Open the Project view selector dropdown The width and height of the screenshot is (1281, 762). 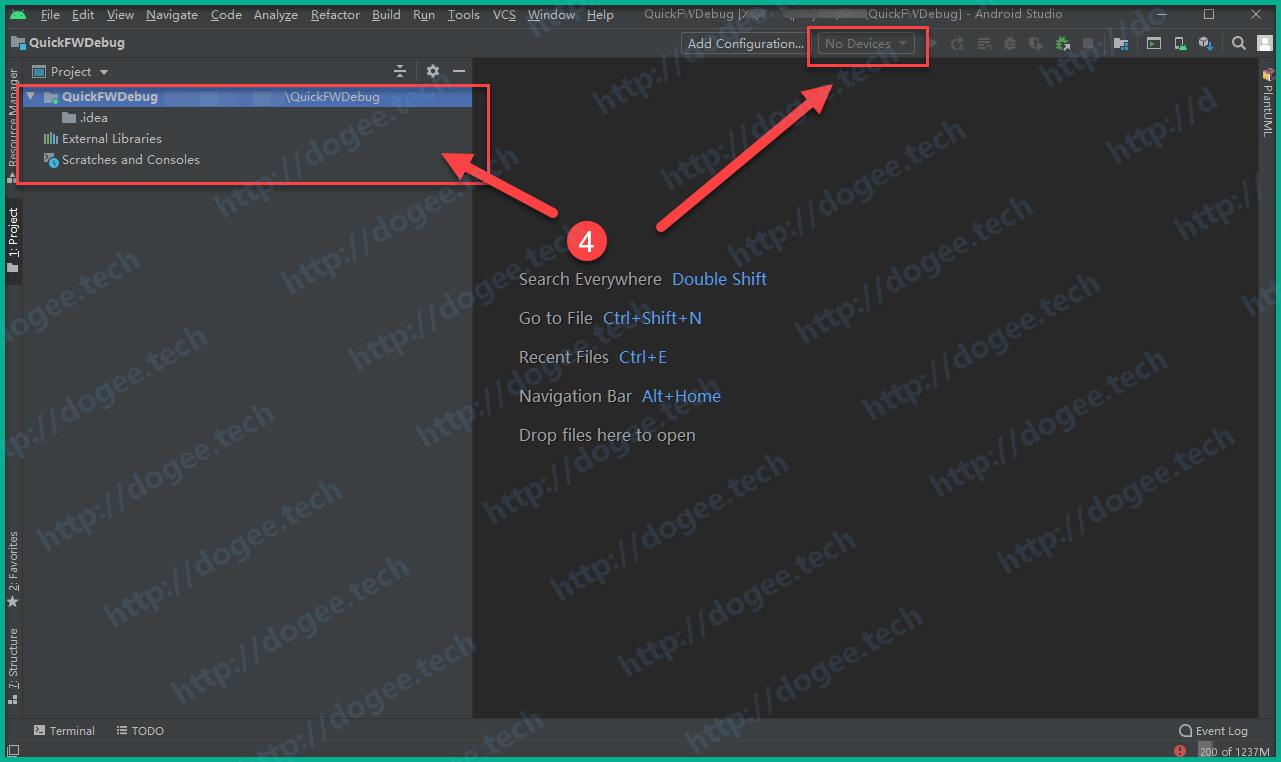(71, 72)
